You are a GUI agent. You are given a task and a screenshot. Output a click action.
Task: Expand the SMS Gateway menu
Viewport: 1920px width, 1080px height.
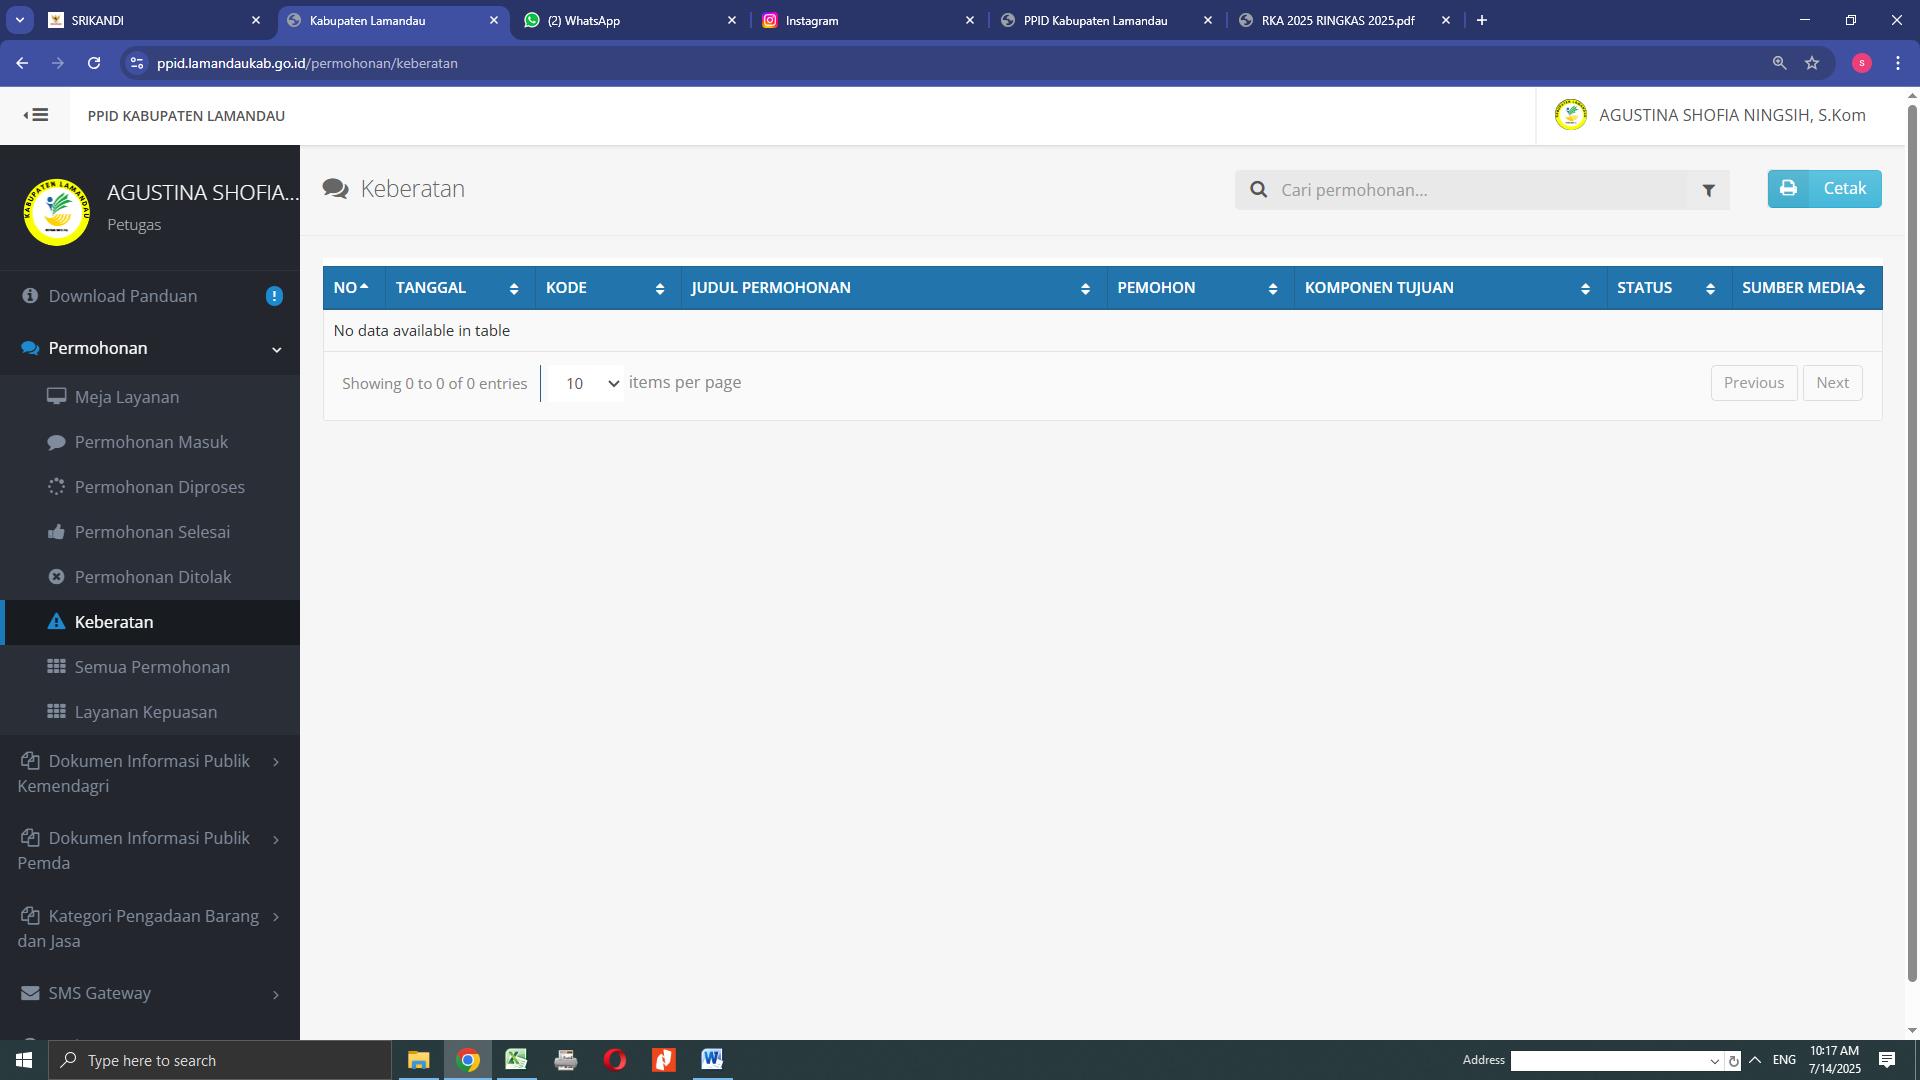tap(150, 993)
